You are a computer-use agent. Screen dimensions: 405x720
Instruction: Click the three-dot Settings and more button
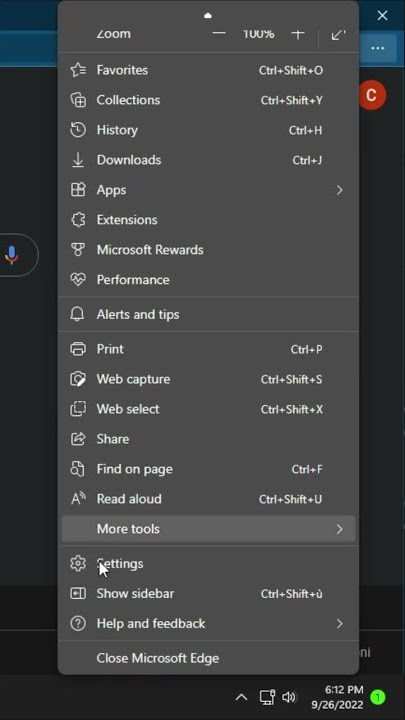pos(378,48)
